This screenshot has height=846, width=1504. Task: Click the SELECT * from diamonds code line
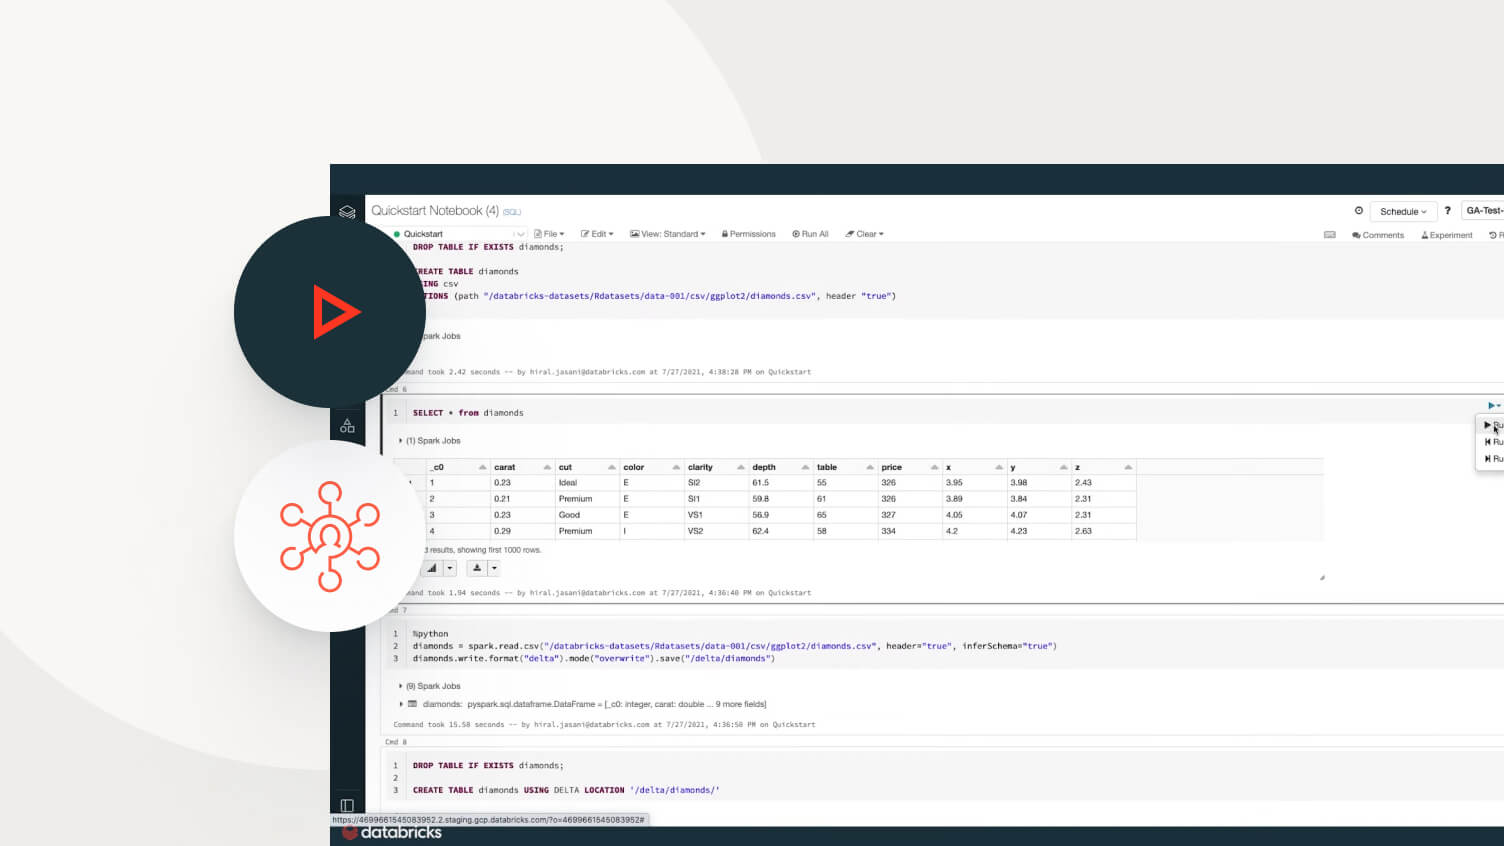pos(468,413)
